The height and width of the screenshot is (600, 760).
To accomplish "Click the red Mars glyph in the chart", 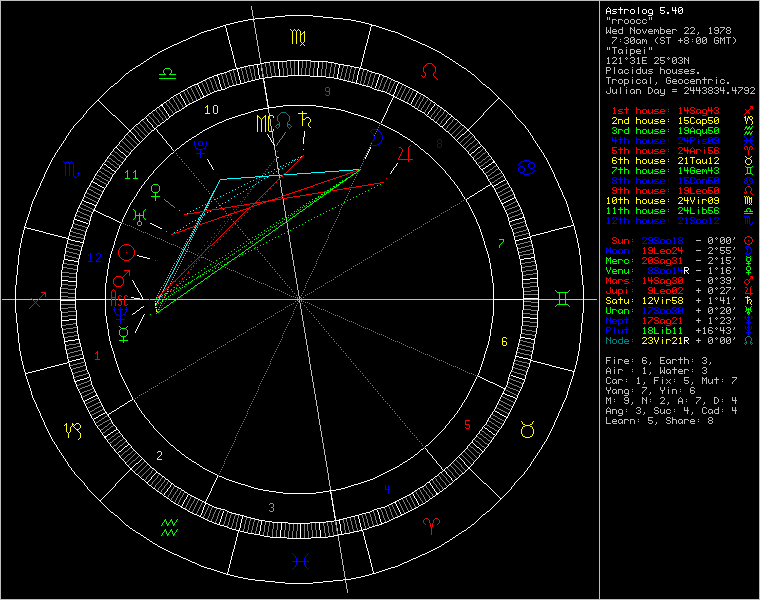I will 122,279.
